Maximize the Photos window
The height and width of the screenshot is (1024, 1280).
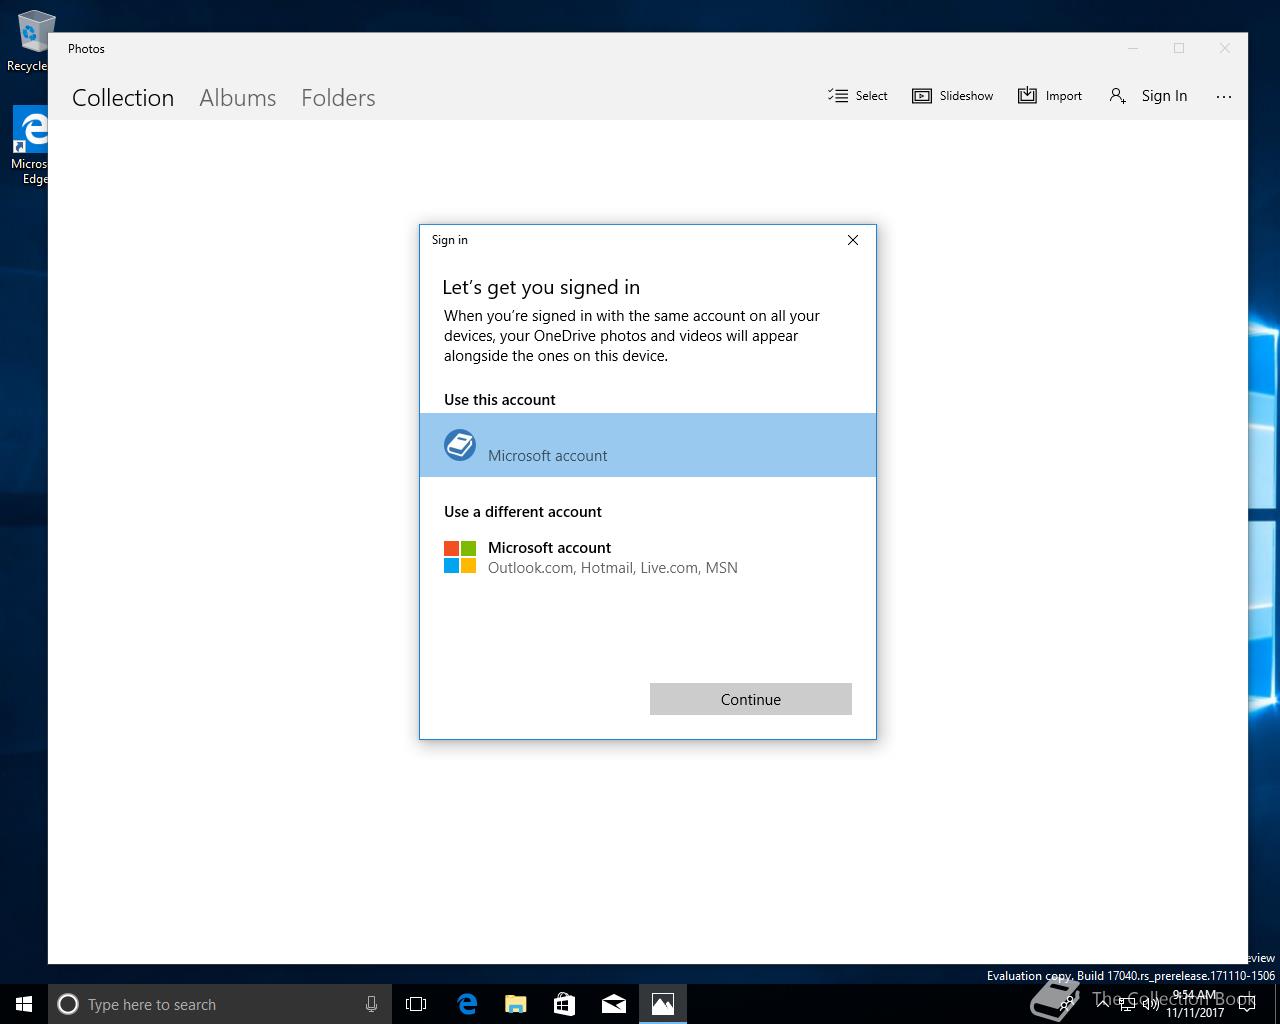point(1179,48)
